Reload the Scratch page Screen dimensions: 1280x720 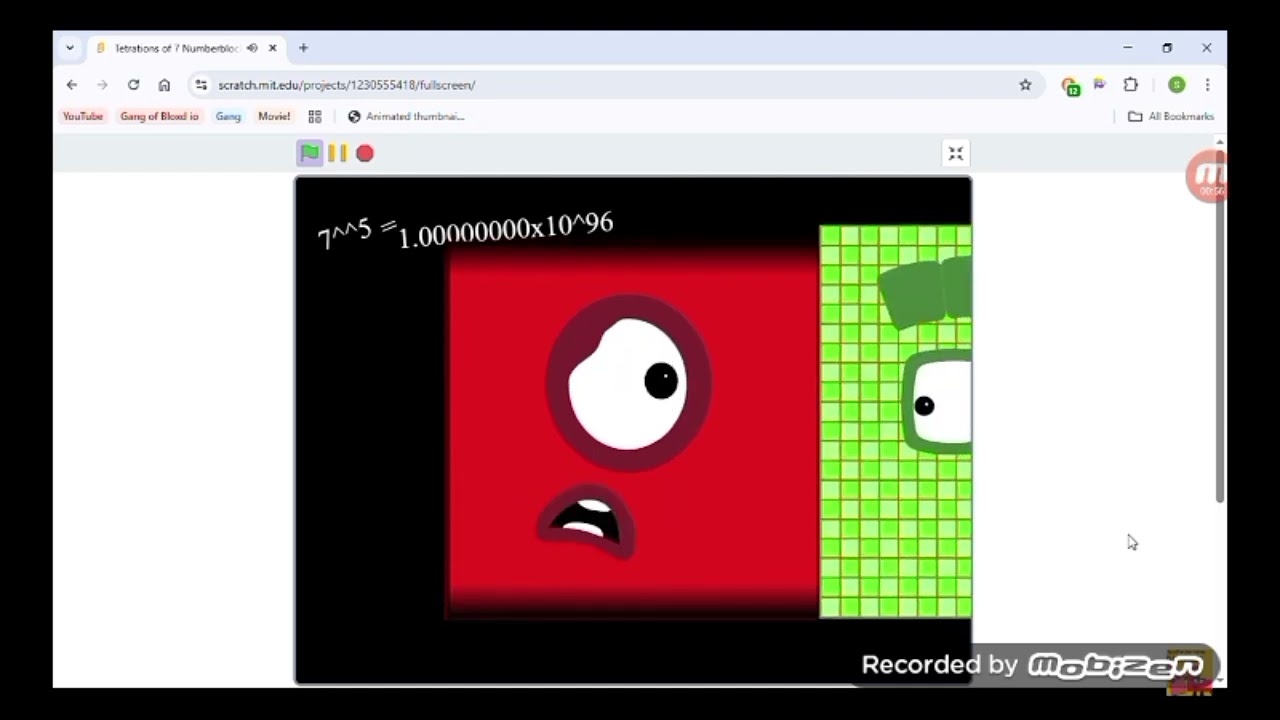[x=133, y=85]
